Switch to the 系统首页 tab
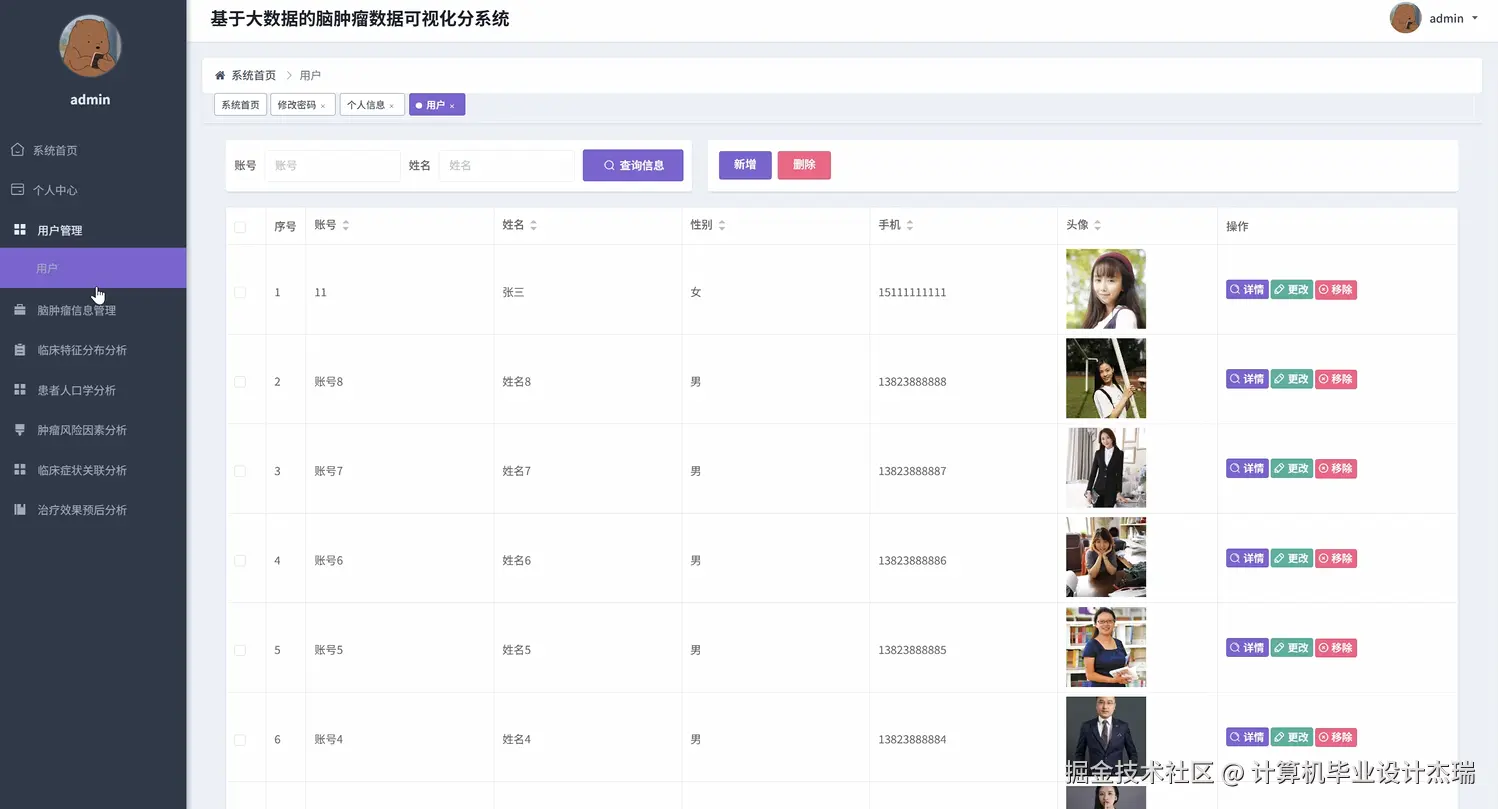The width and height of the screenshot is (1498, 809). pyautogui.click(x=240, y=105)
